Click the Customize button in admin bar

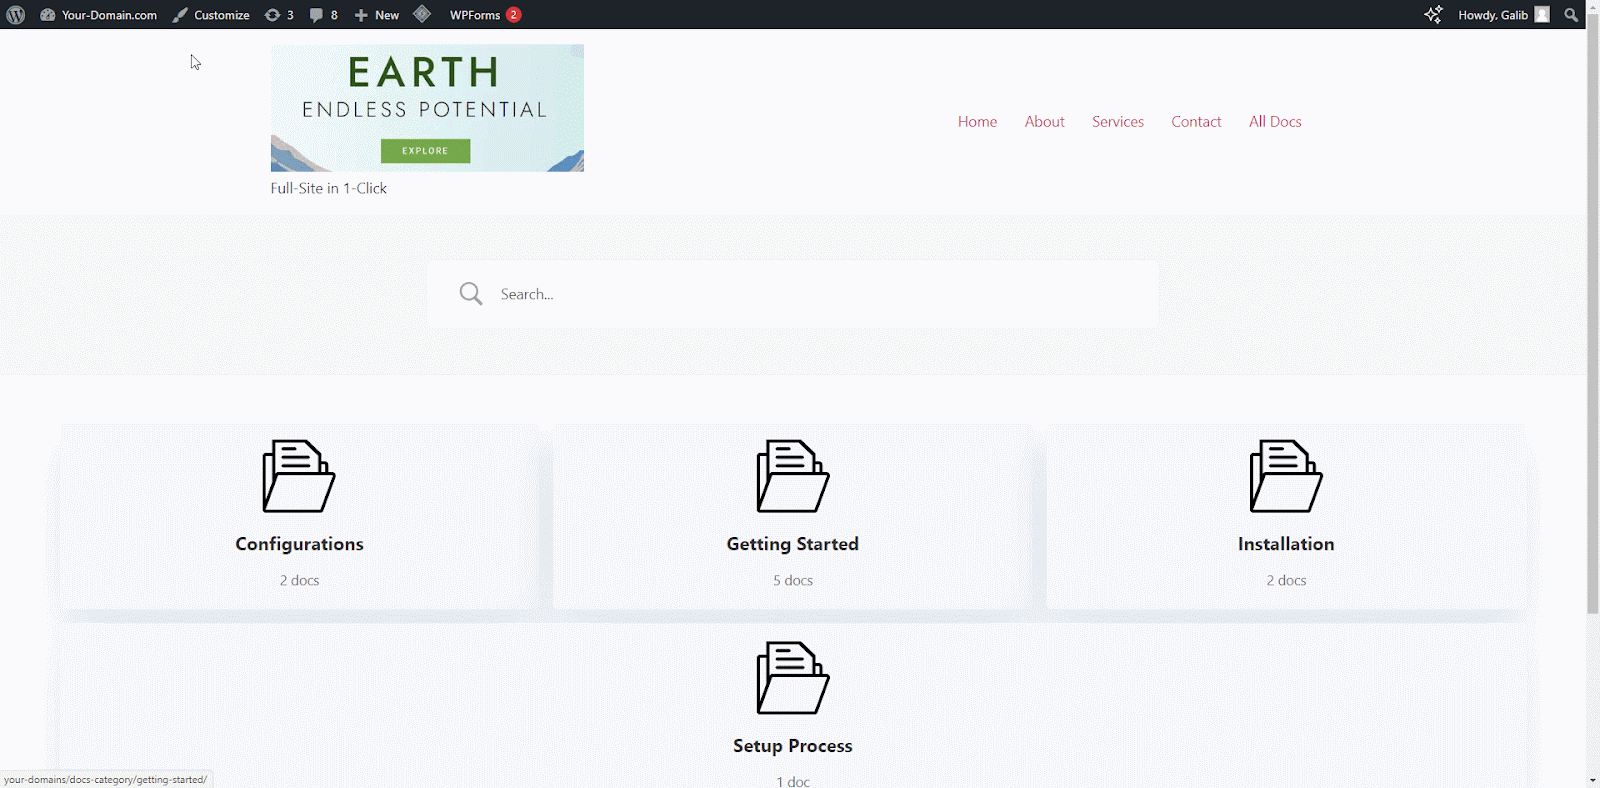(211, 15)
